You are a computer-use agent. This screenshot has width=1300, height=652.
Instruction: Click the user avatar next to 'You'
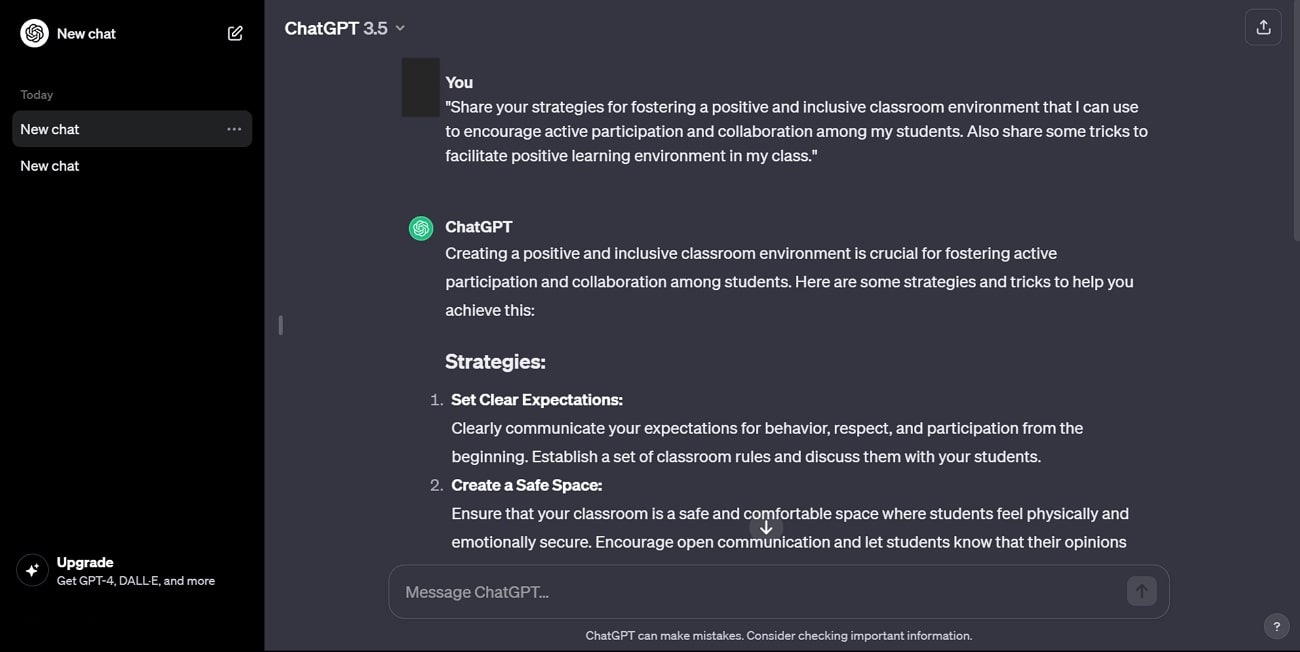(420, 87)
